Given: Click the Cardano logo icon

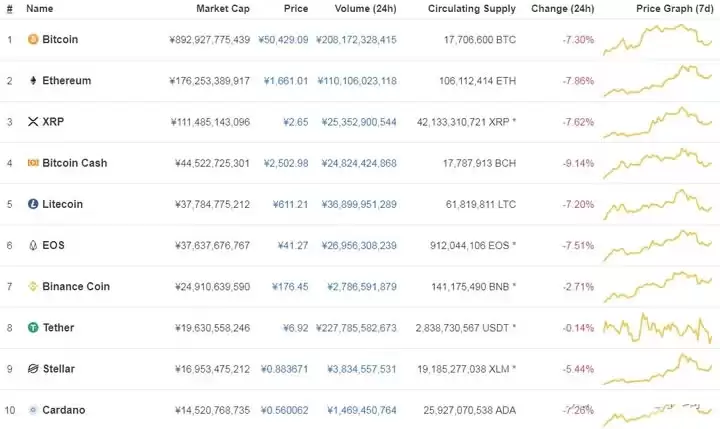Looking at the screenshot, I should [33, 410].
